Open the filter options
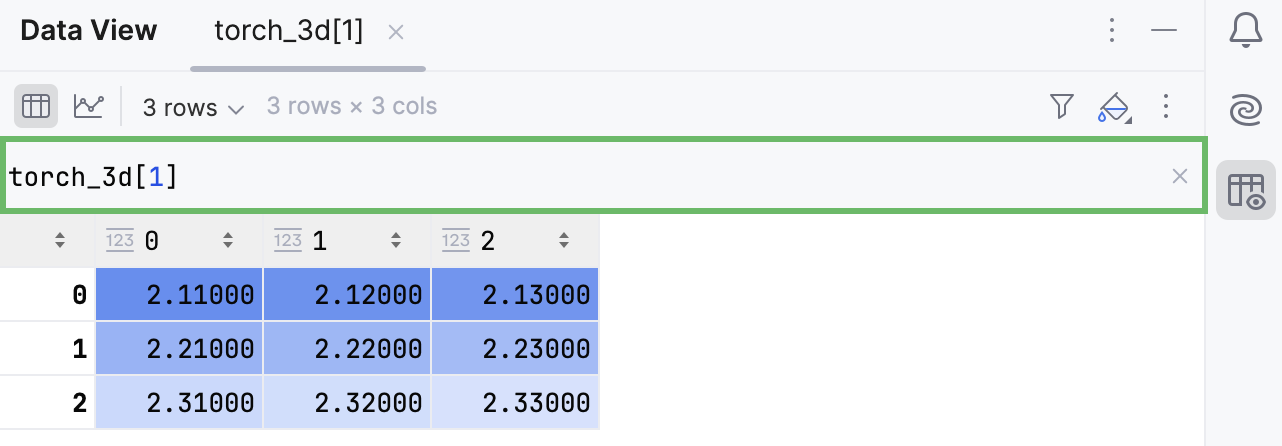The height and width of the screenshot is (446, 1282). pos(1061,106)
